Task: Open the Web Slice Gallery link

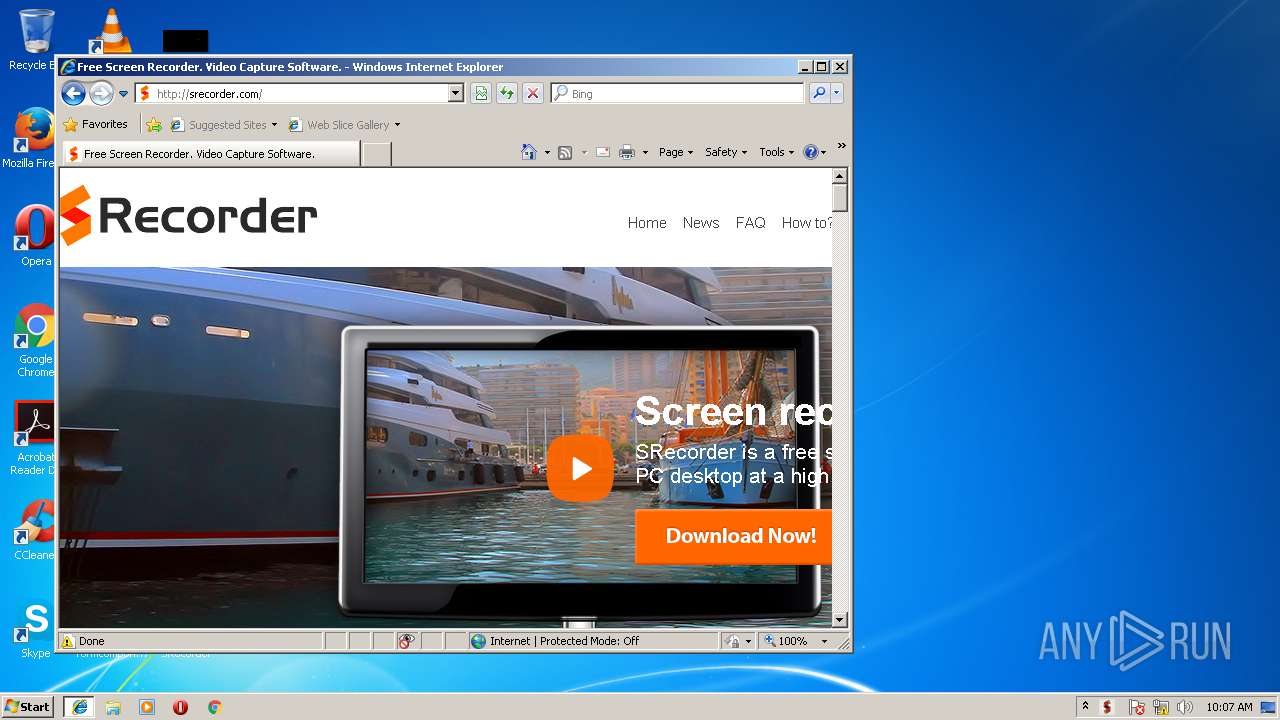Action: pos(343,125)
